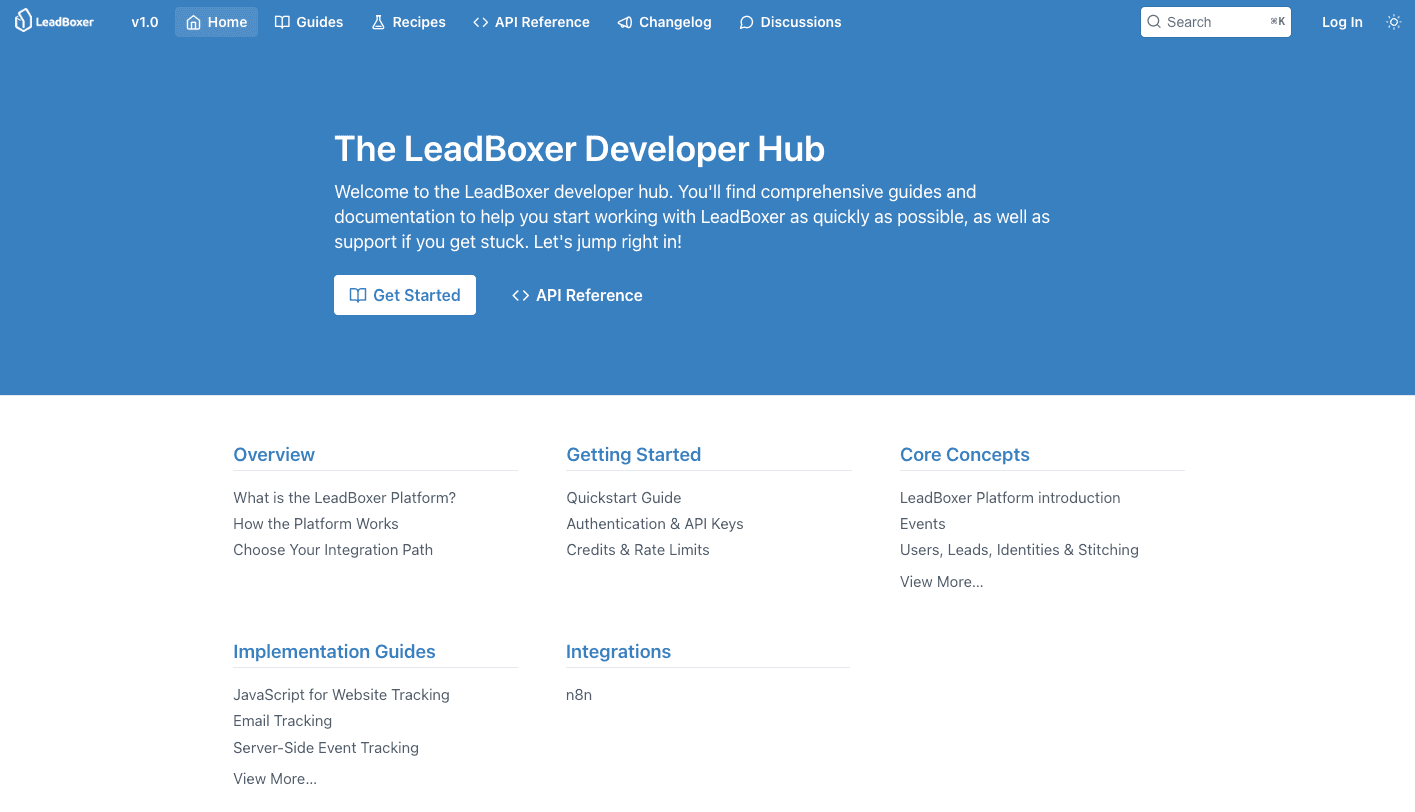Open the Events link

(923, 524)
